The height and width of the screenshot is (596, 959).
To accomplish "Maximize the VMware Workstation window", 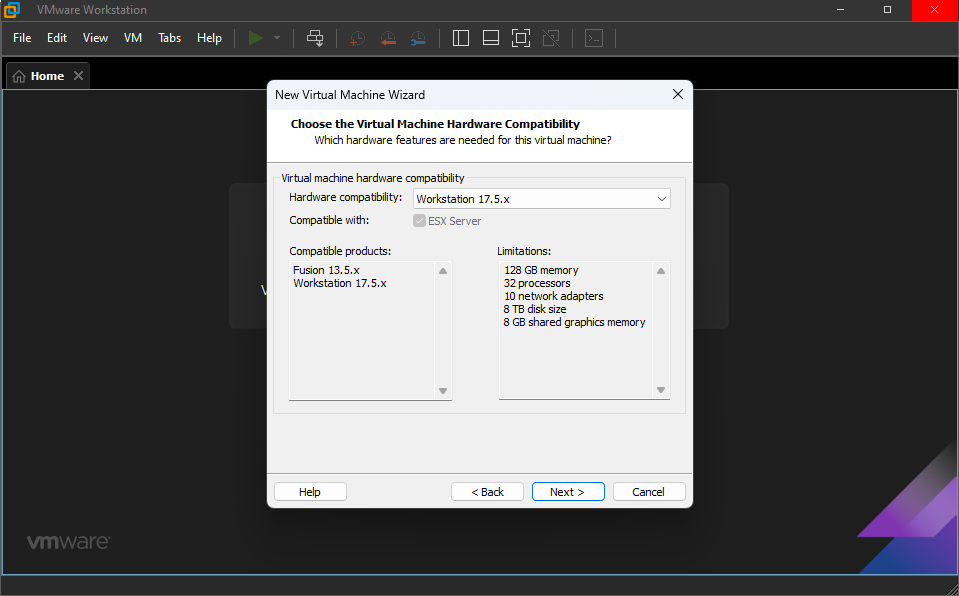I will [887, 10].
